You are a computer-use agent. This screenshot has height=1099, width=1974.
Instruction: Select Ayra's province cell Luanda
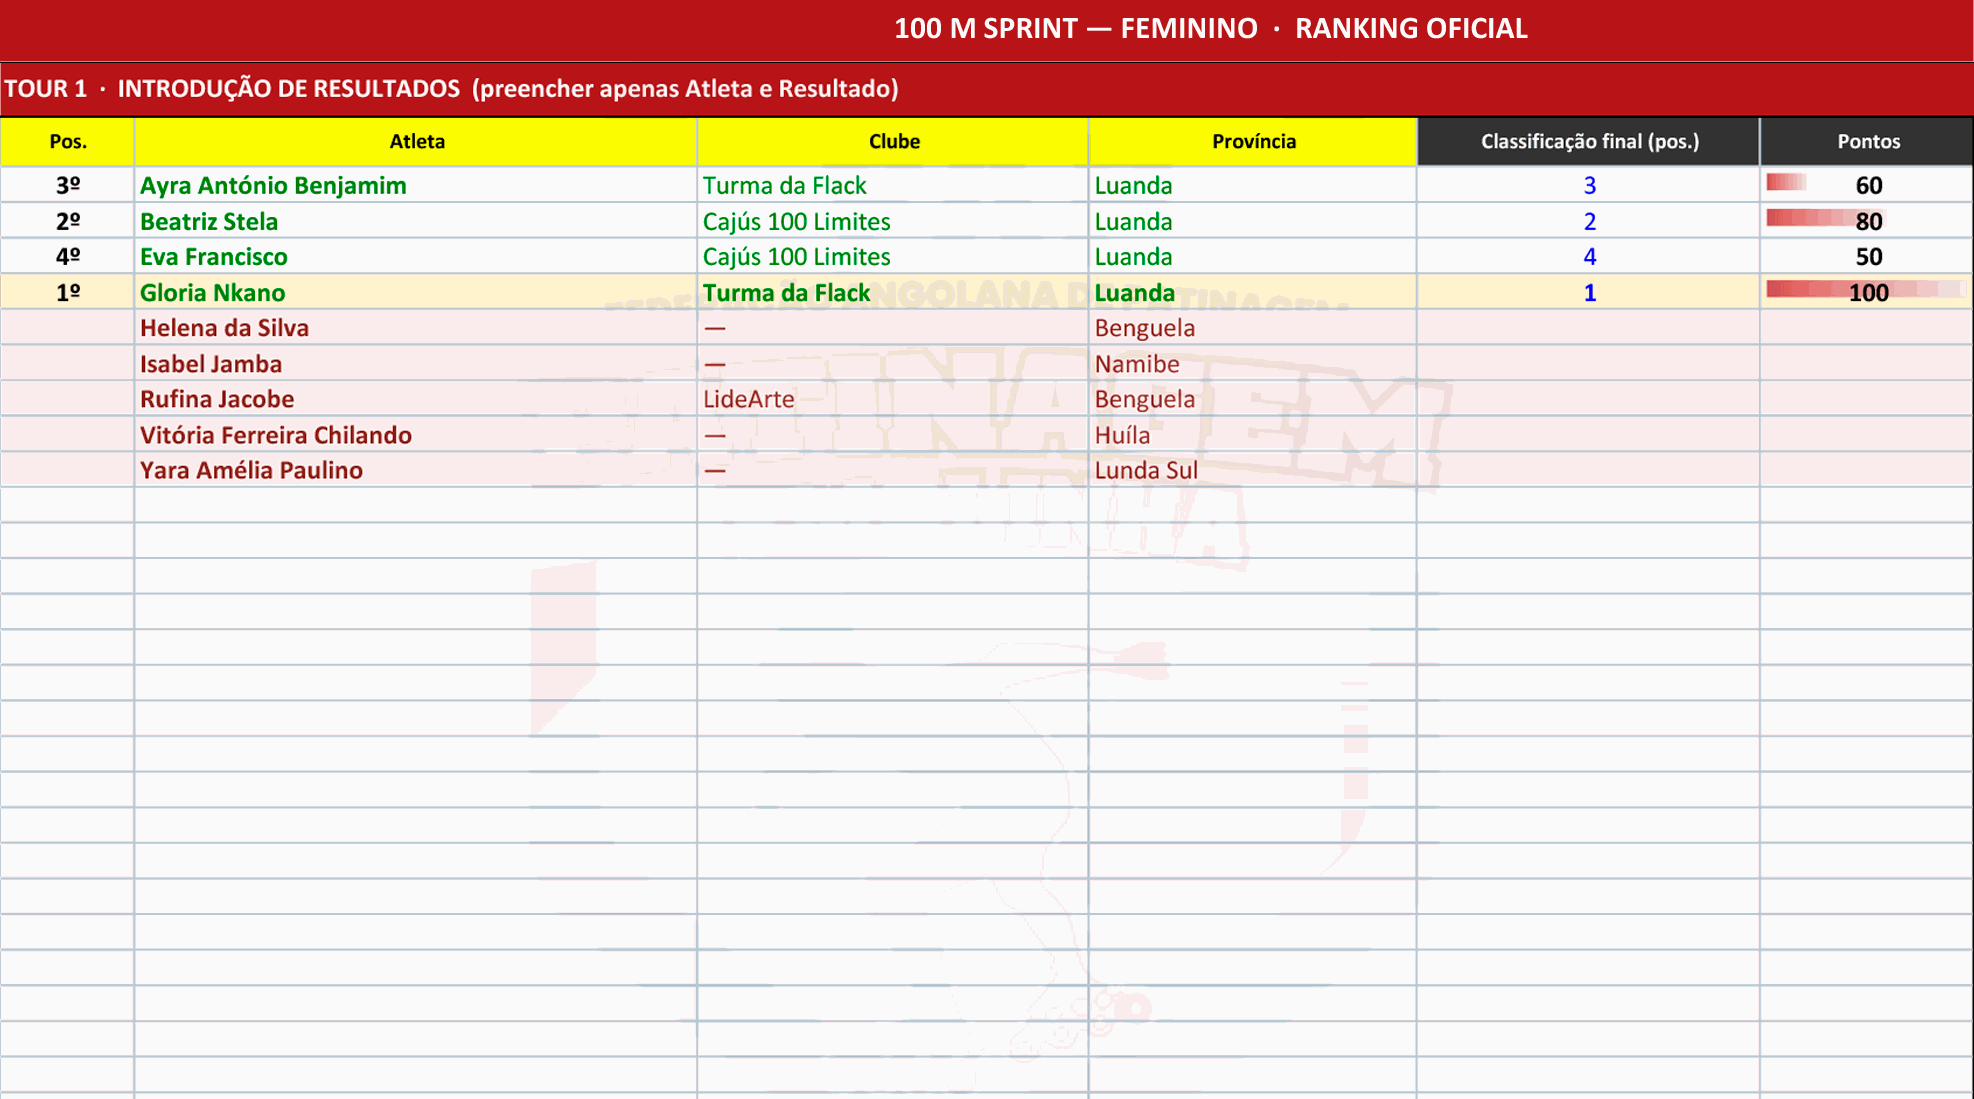click(1253, 185)
